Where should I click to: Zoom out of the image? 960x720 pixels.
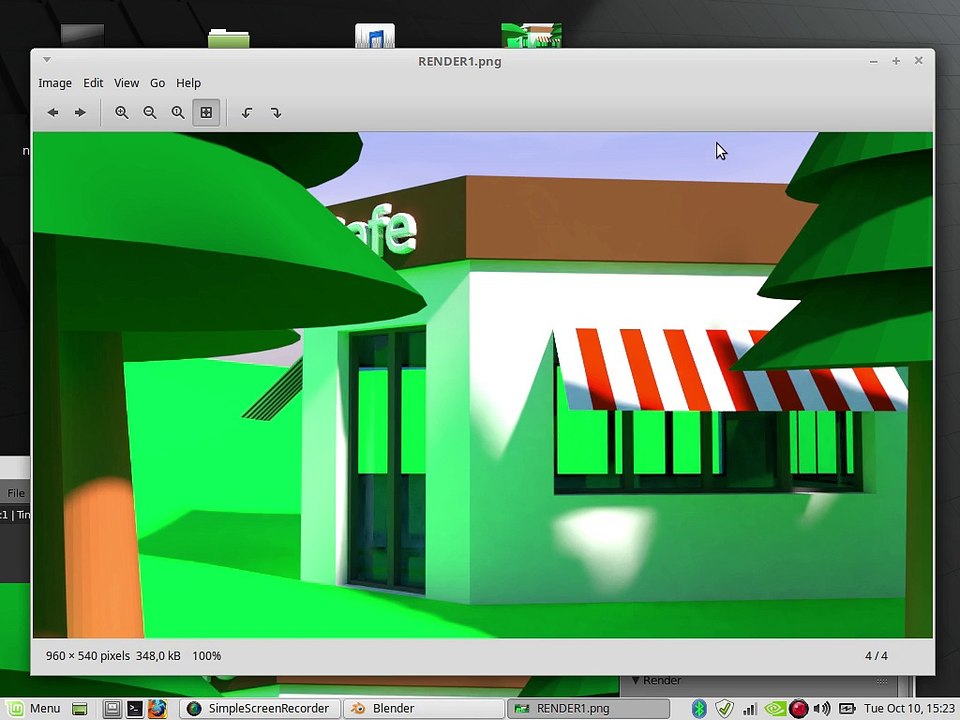click(149, 113)
